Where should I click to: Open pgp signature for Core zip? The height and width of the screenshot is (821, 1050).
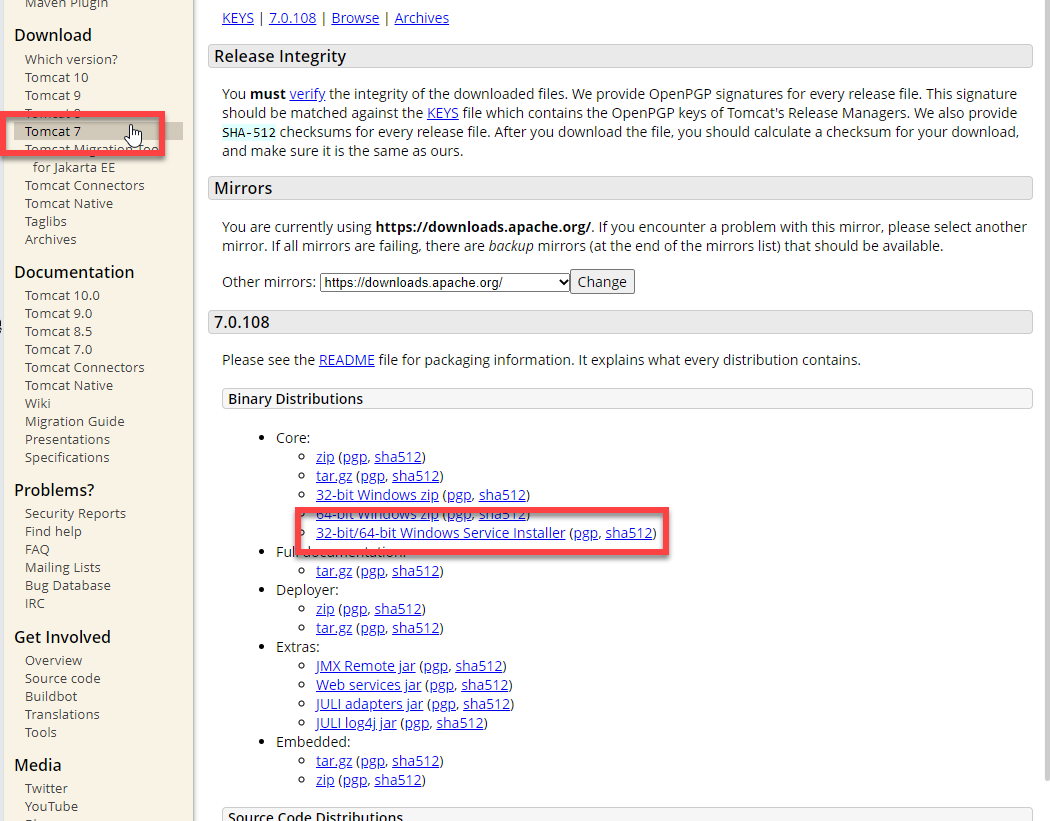(x=355, y=457)
